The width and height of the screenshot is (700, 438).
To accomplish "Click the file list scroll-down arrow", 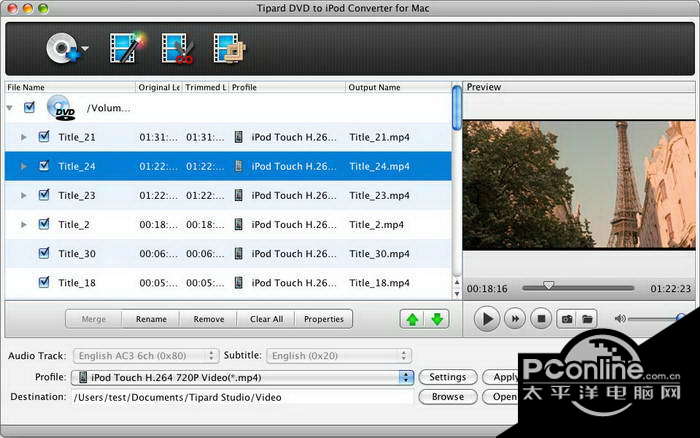I will tap(457, 294).
